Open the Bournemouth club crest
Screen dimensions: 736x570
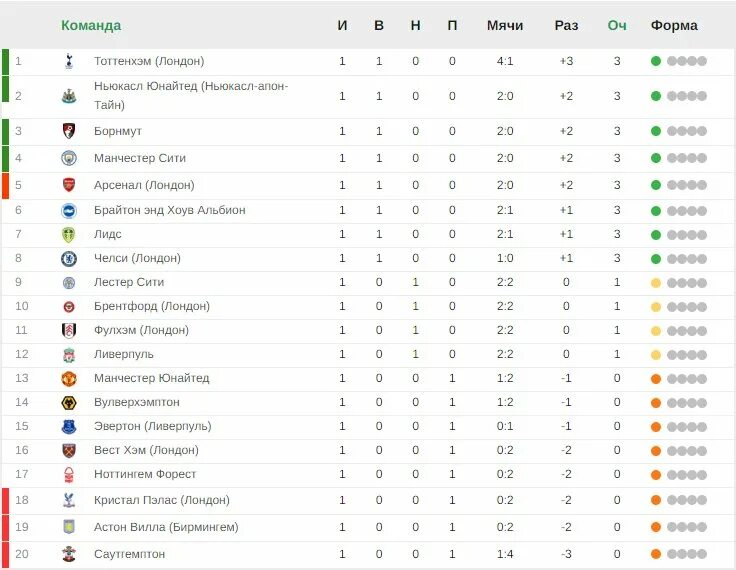pos(69,131)
